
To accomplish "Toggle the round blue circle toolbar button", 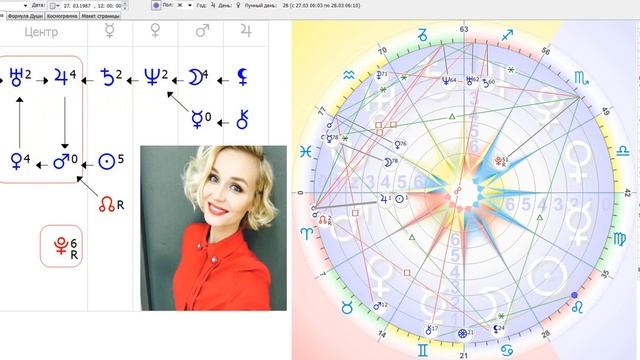I will tap(156, 6).
